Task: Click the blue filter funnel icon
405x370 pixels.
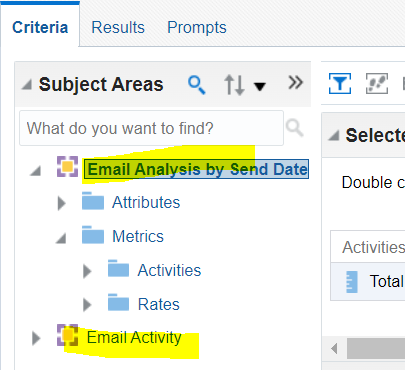Action: tap(340, 83)
